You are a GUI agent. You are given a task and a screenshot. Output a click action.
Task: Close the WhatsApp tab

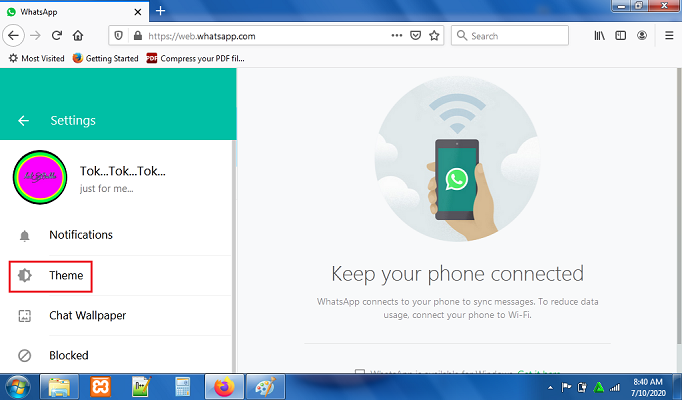138,12
